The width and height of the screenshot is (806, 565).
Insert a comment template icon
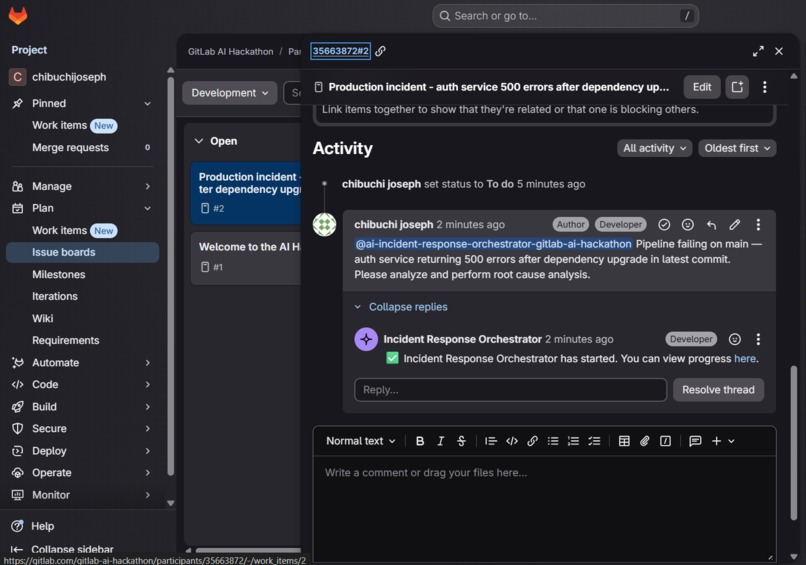pos(695,441)
